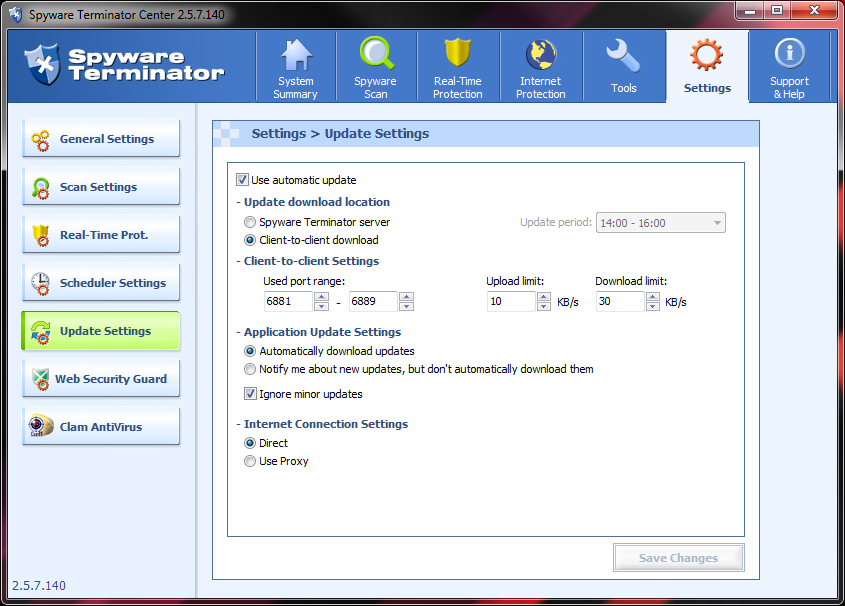Screen dimensions: 845x606
Task: Open Clam AntiVirus settings
Action: coord(101,426)
